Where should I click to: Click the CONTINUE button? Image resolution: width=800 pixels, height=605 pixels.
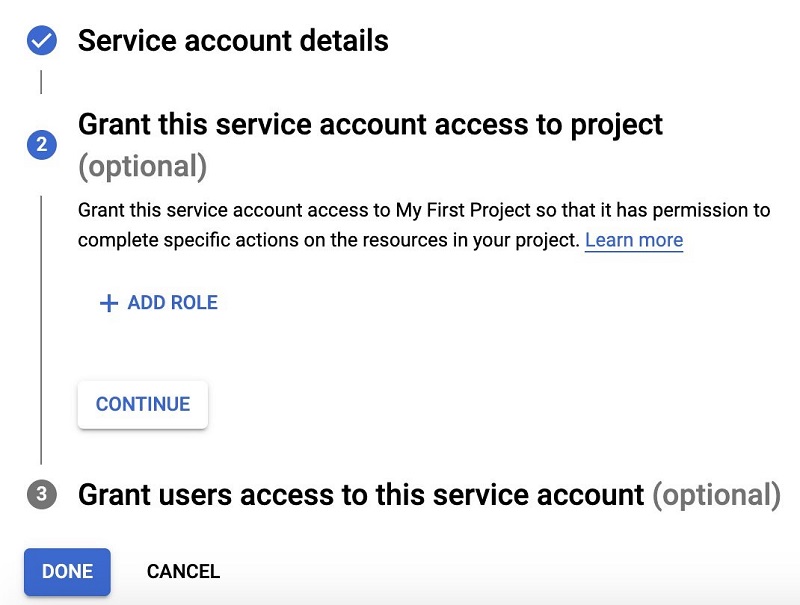click(x=143, y=404)
